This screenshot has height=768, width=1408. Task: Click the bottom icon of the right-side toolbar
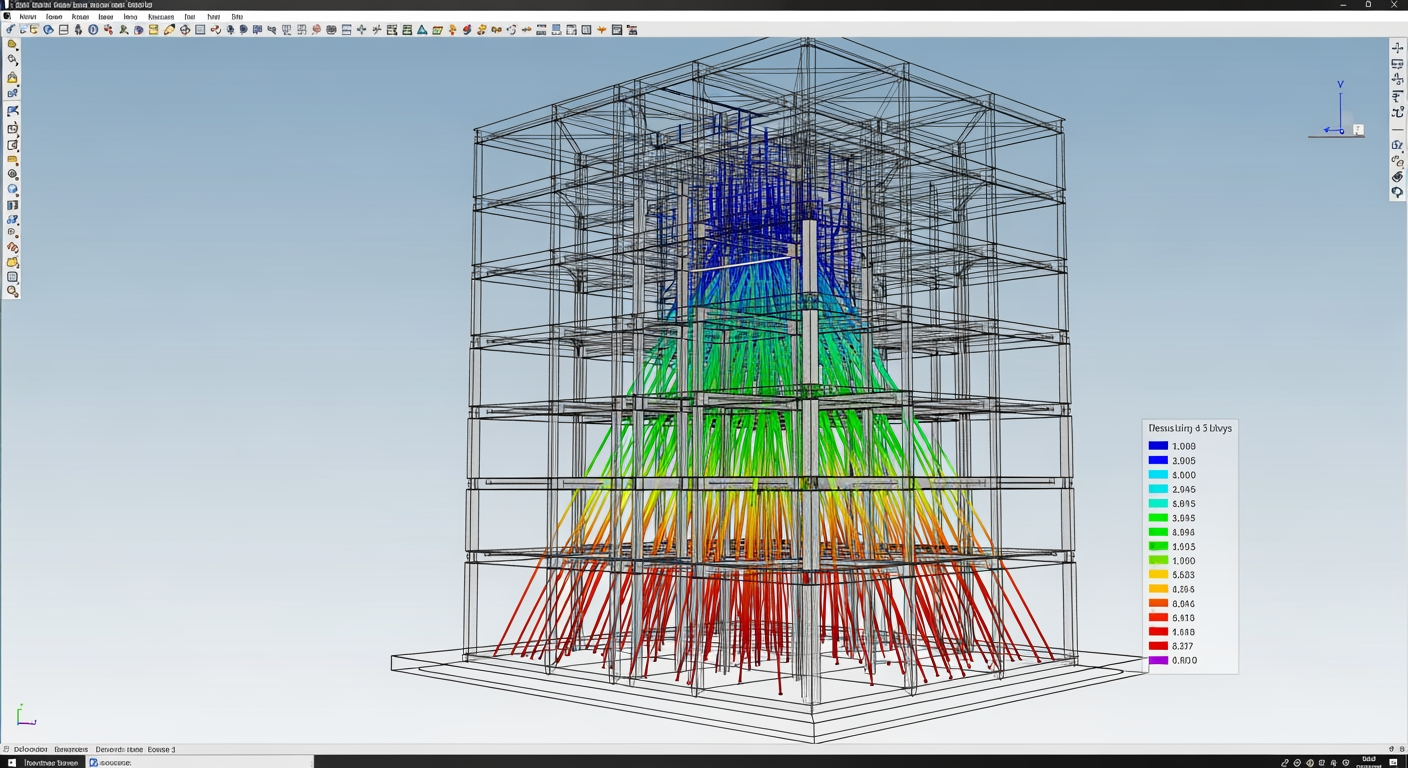click(1397, 193)
